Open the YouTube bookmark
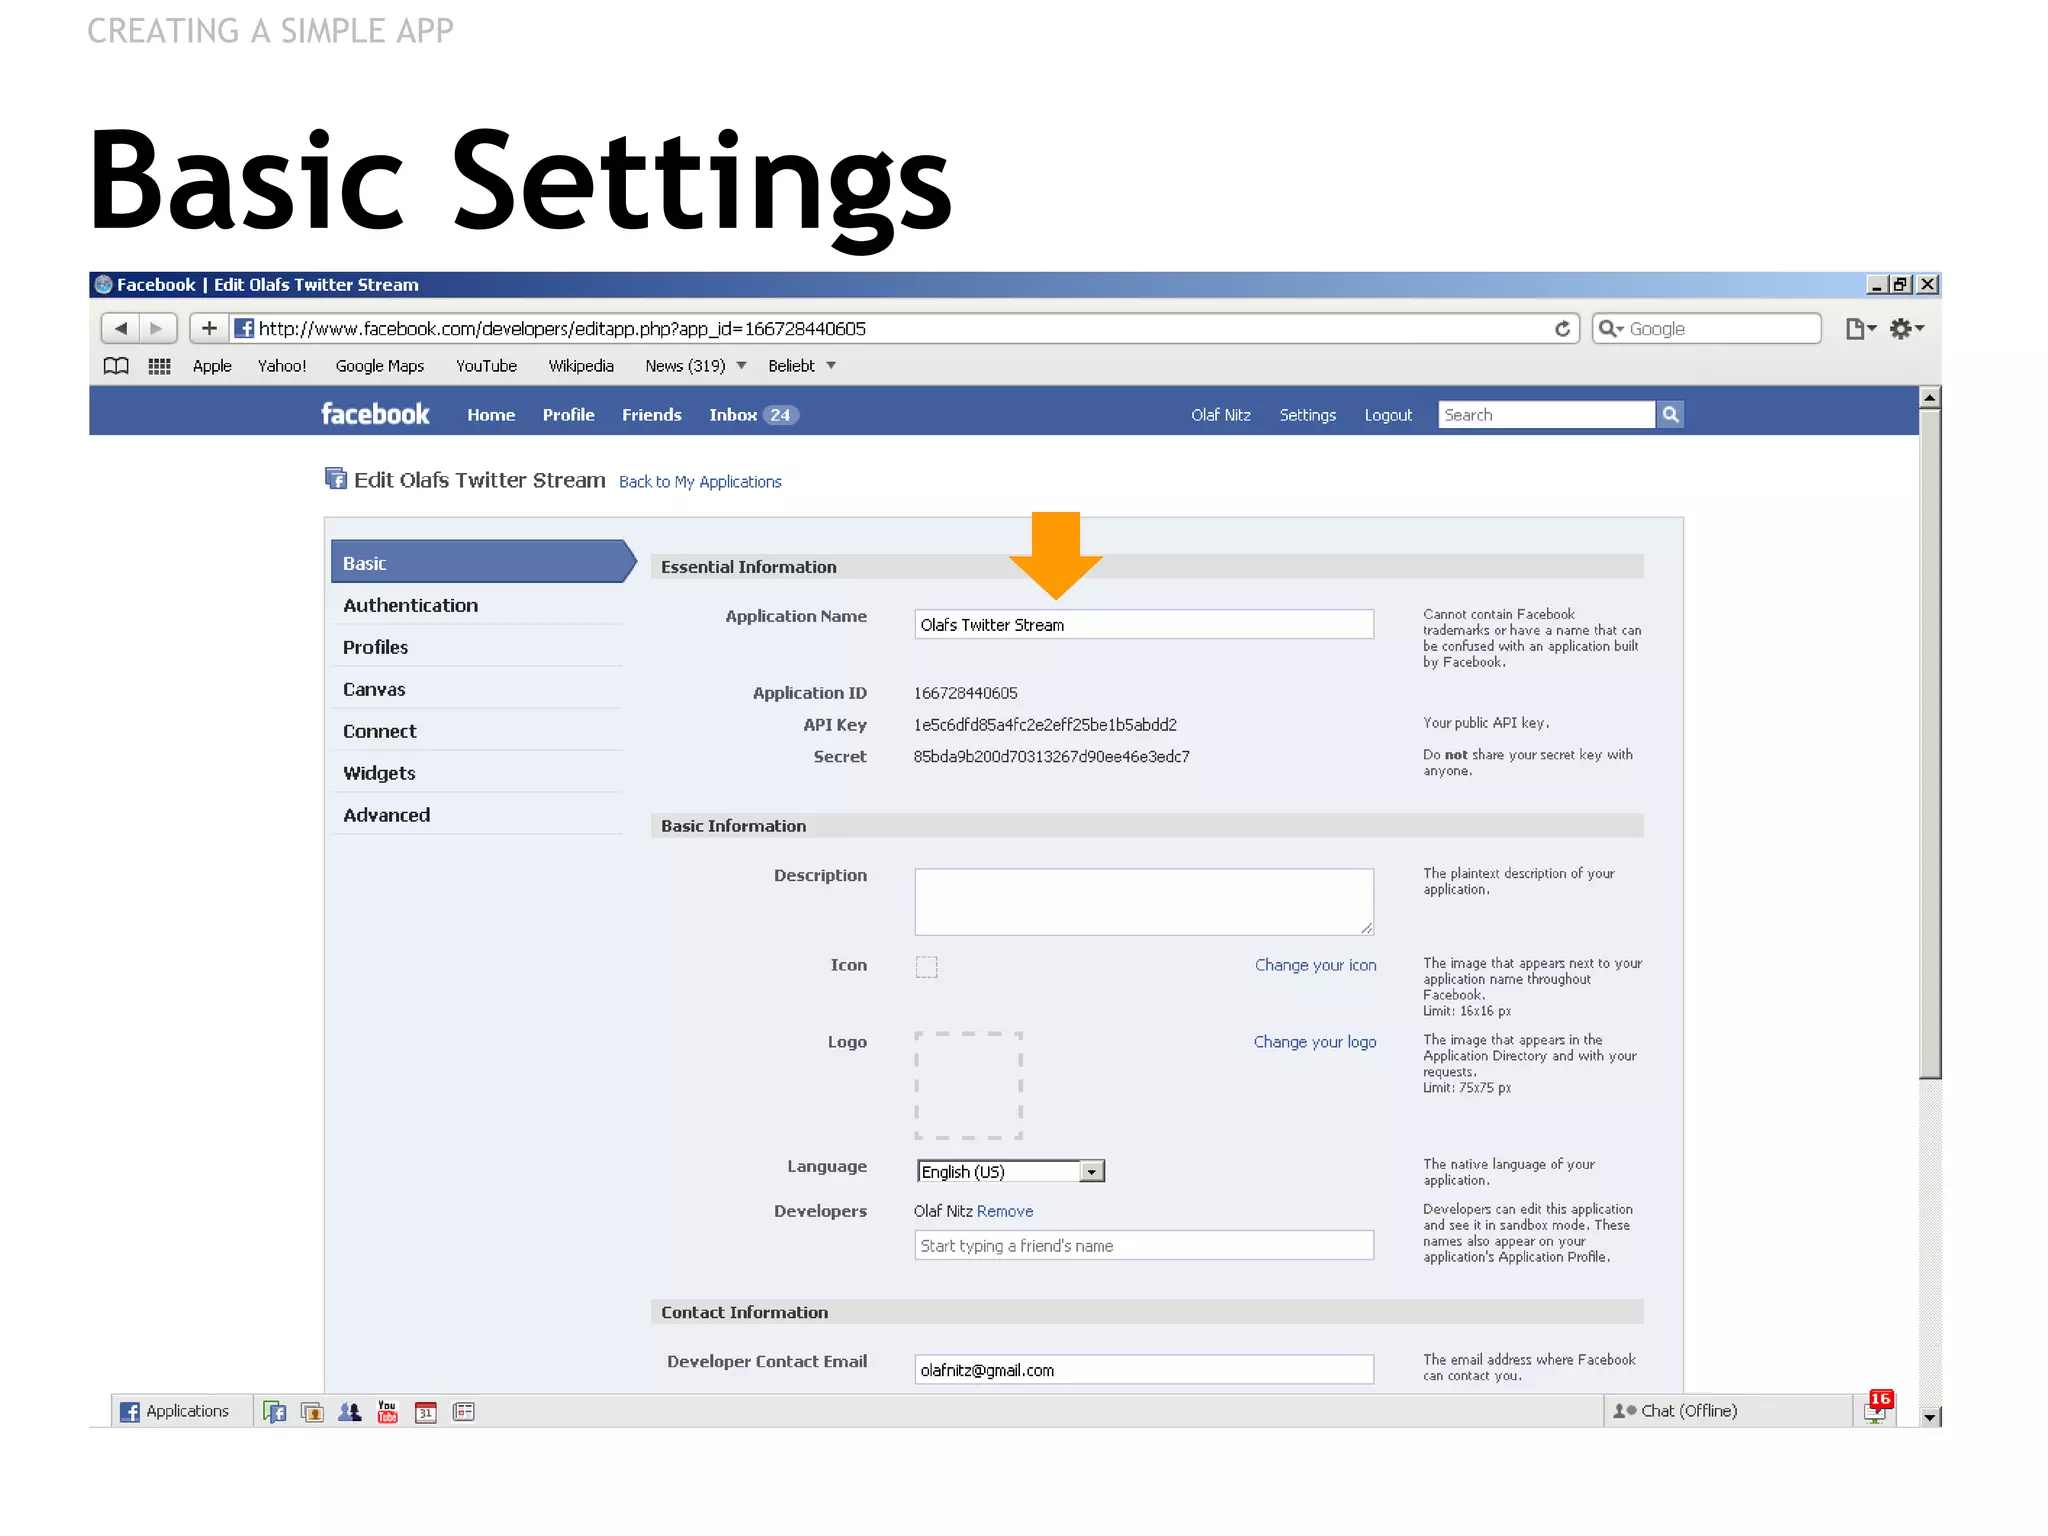This screenshot has height=1536, width=2048. tap(486, 366)
